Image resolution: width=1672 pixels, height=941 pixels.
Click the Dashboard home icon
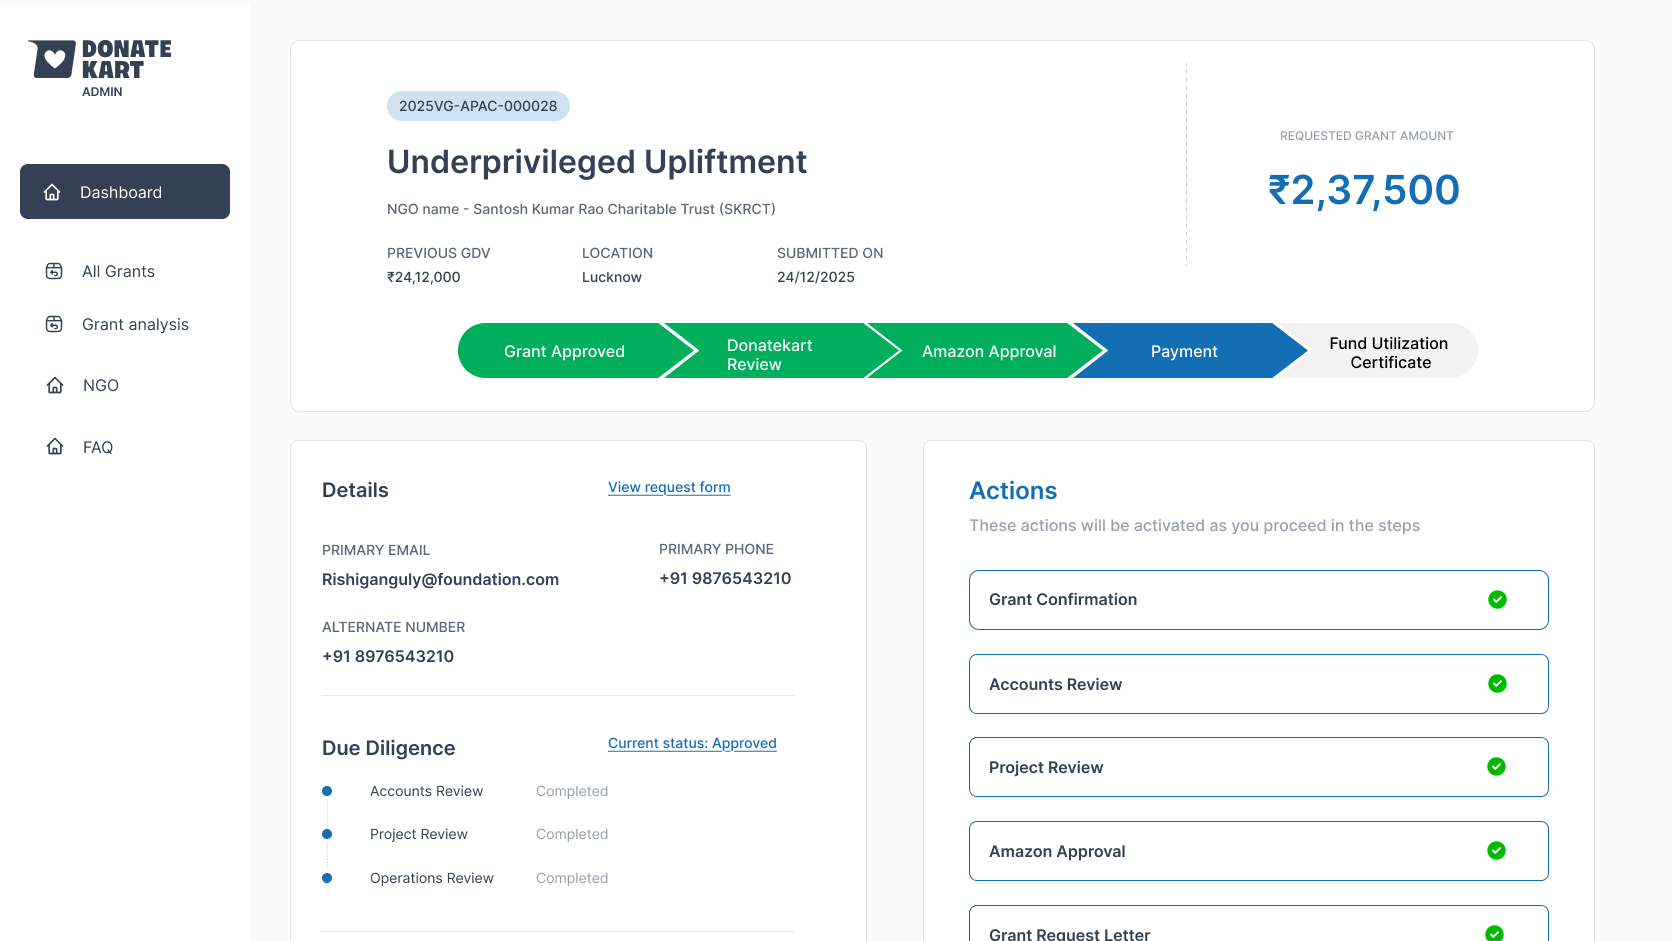(x=53, y=192)
